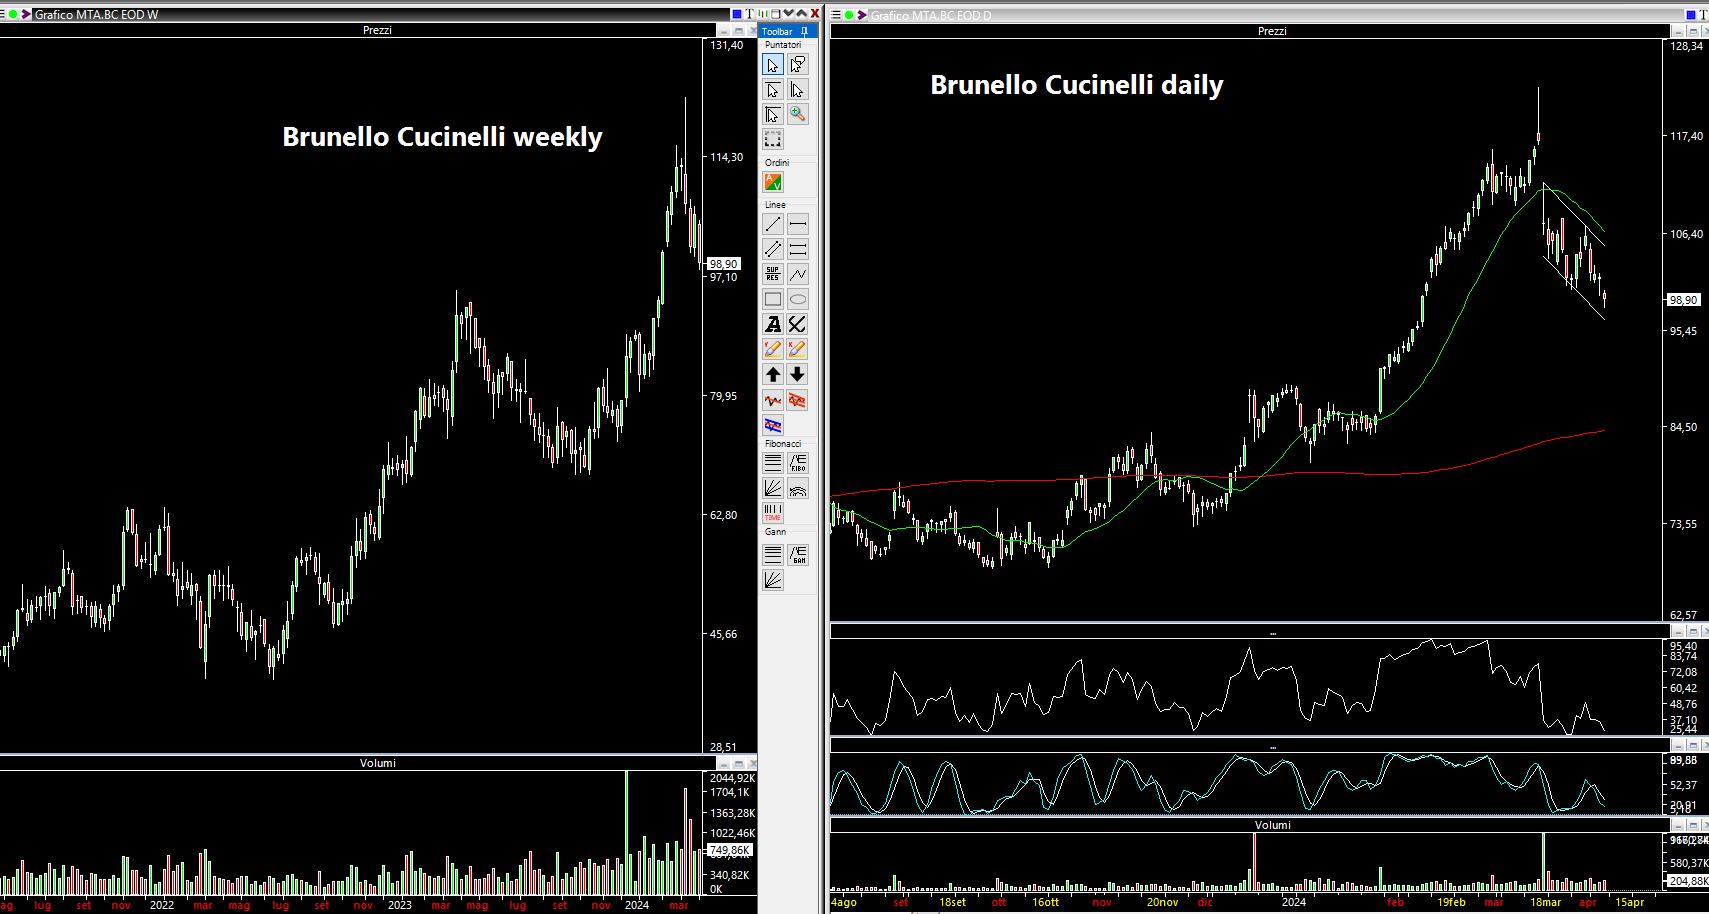Click green dot in weekly chart title bar
Screen dimensions: 1709x914
click(x=12, y=14)
